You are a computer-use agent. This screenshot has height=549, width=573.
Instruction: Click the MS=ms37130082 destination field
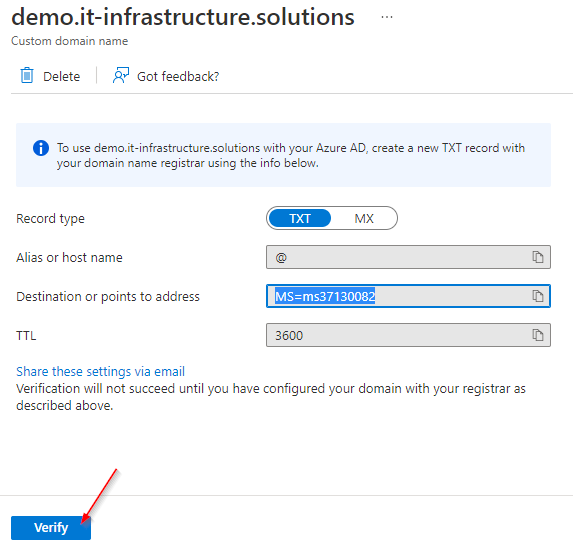point(408,296)
